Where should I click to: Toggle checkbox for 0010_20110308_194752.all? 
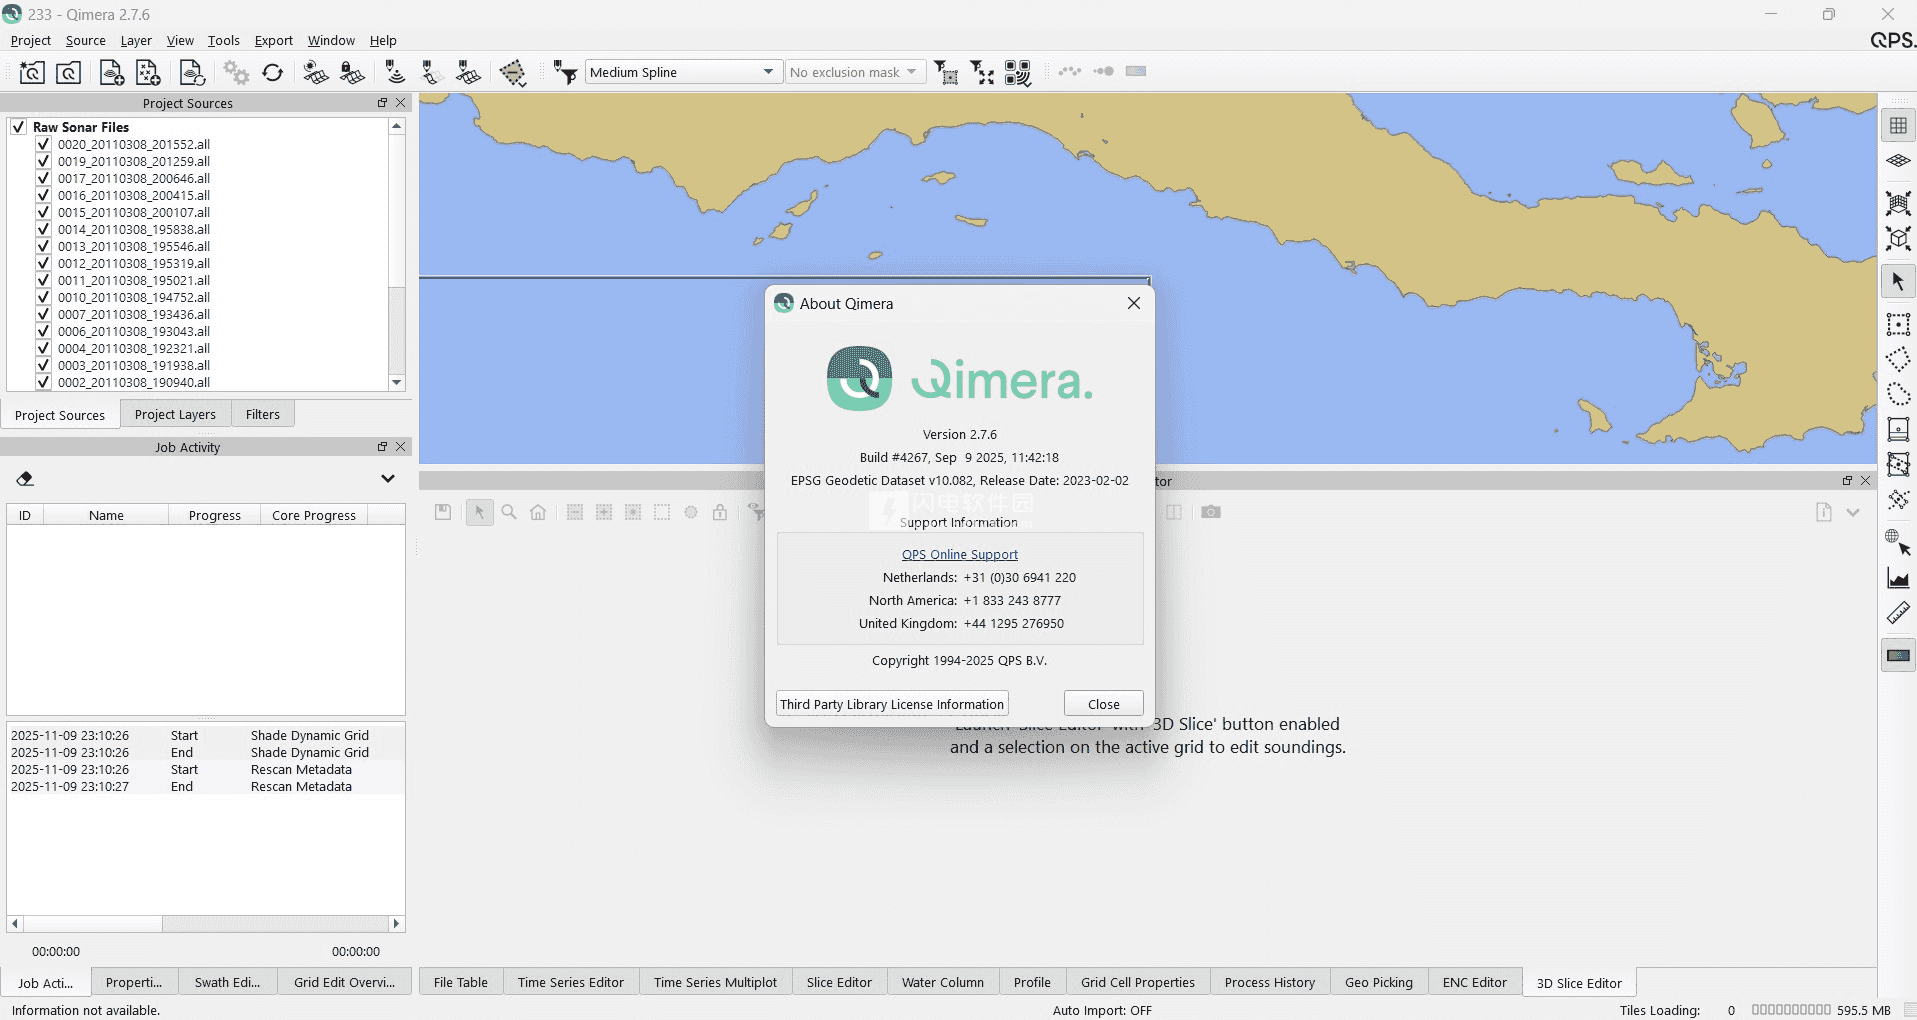(x=43, y=297)
